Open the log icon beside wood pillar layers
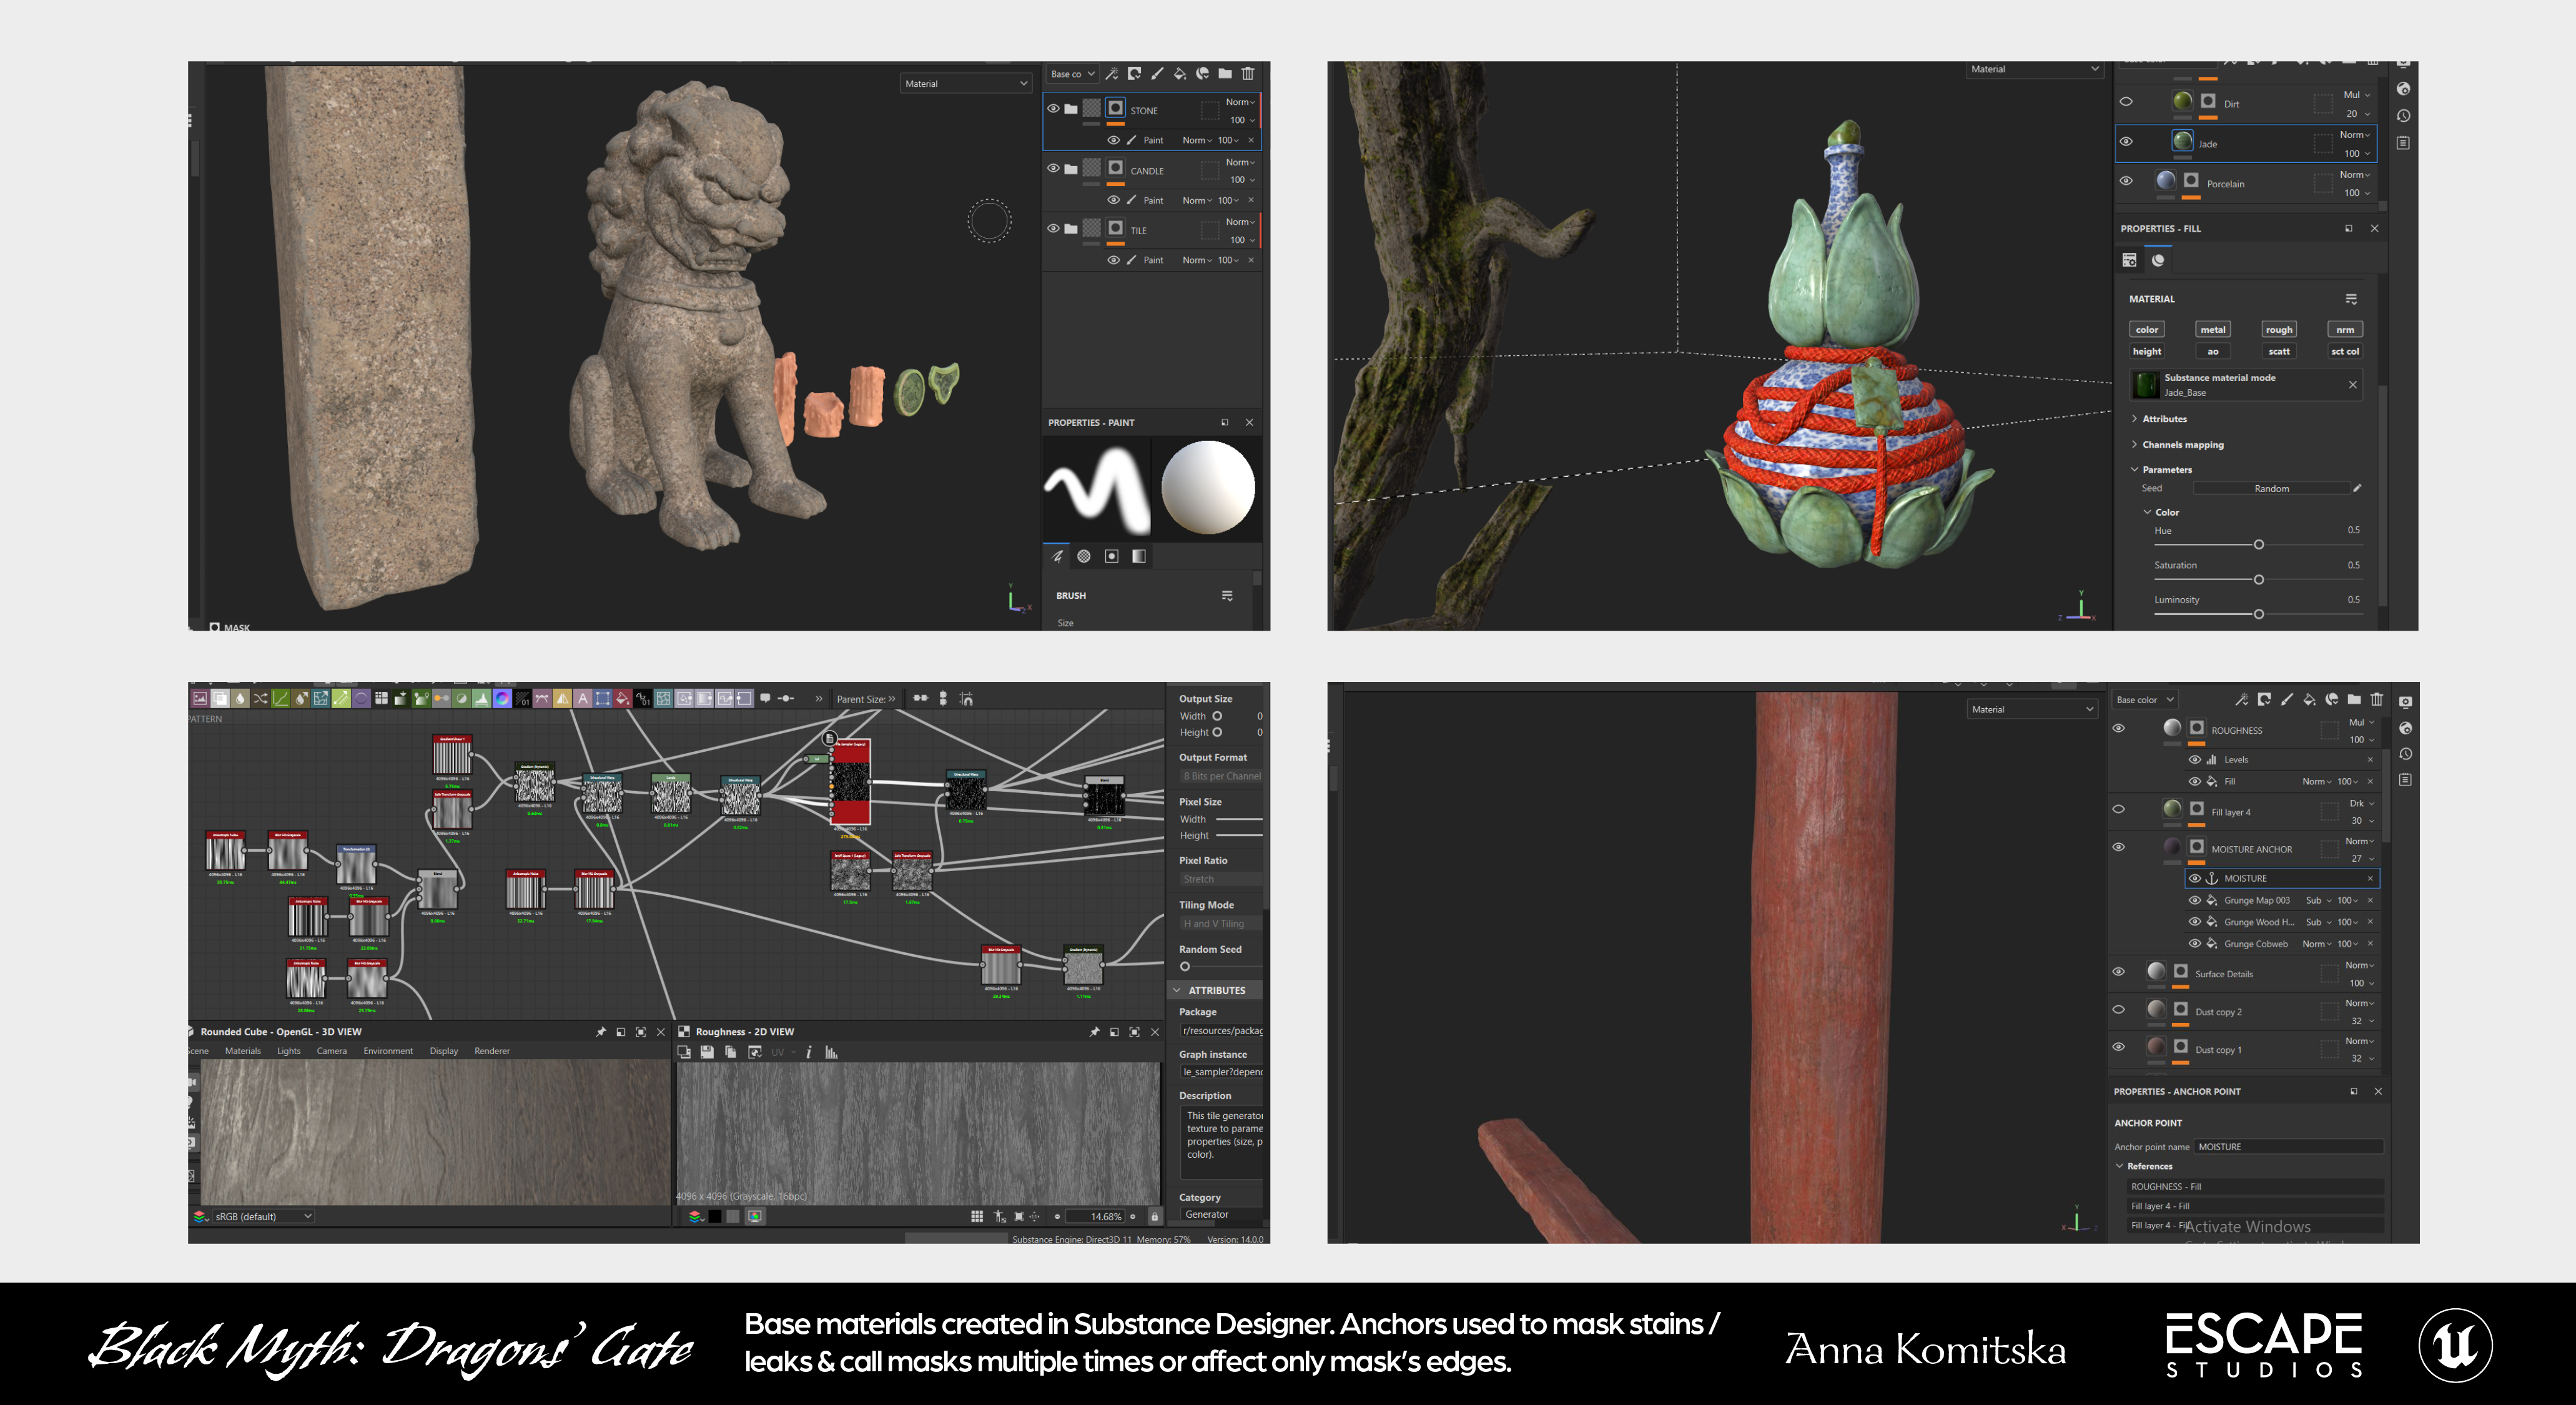Viewport: 2576px width, 1405px height. 2405,780
